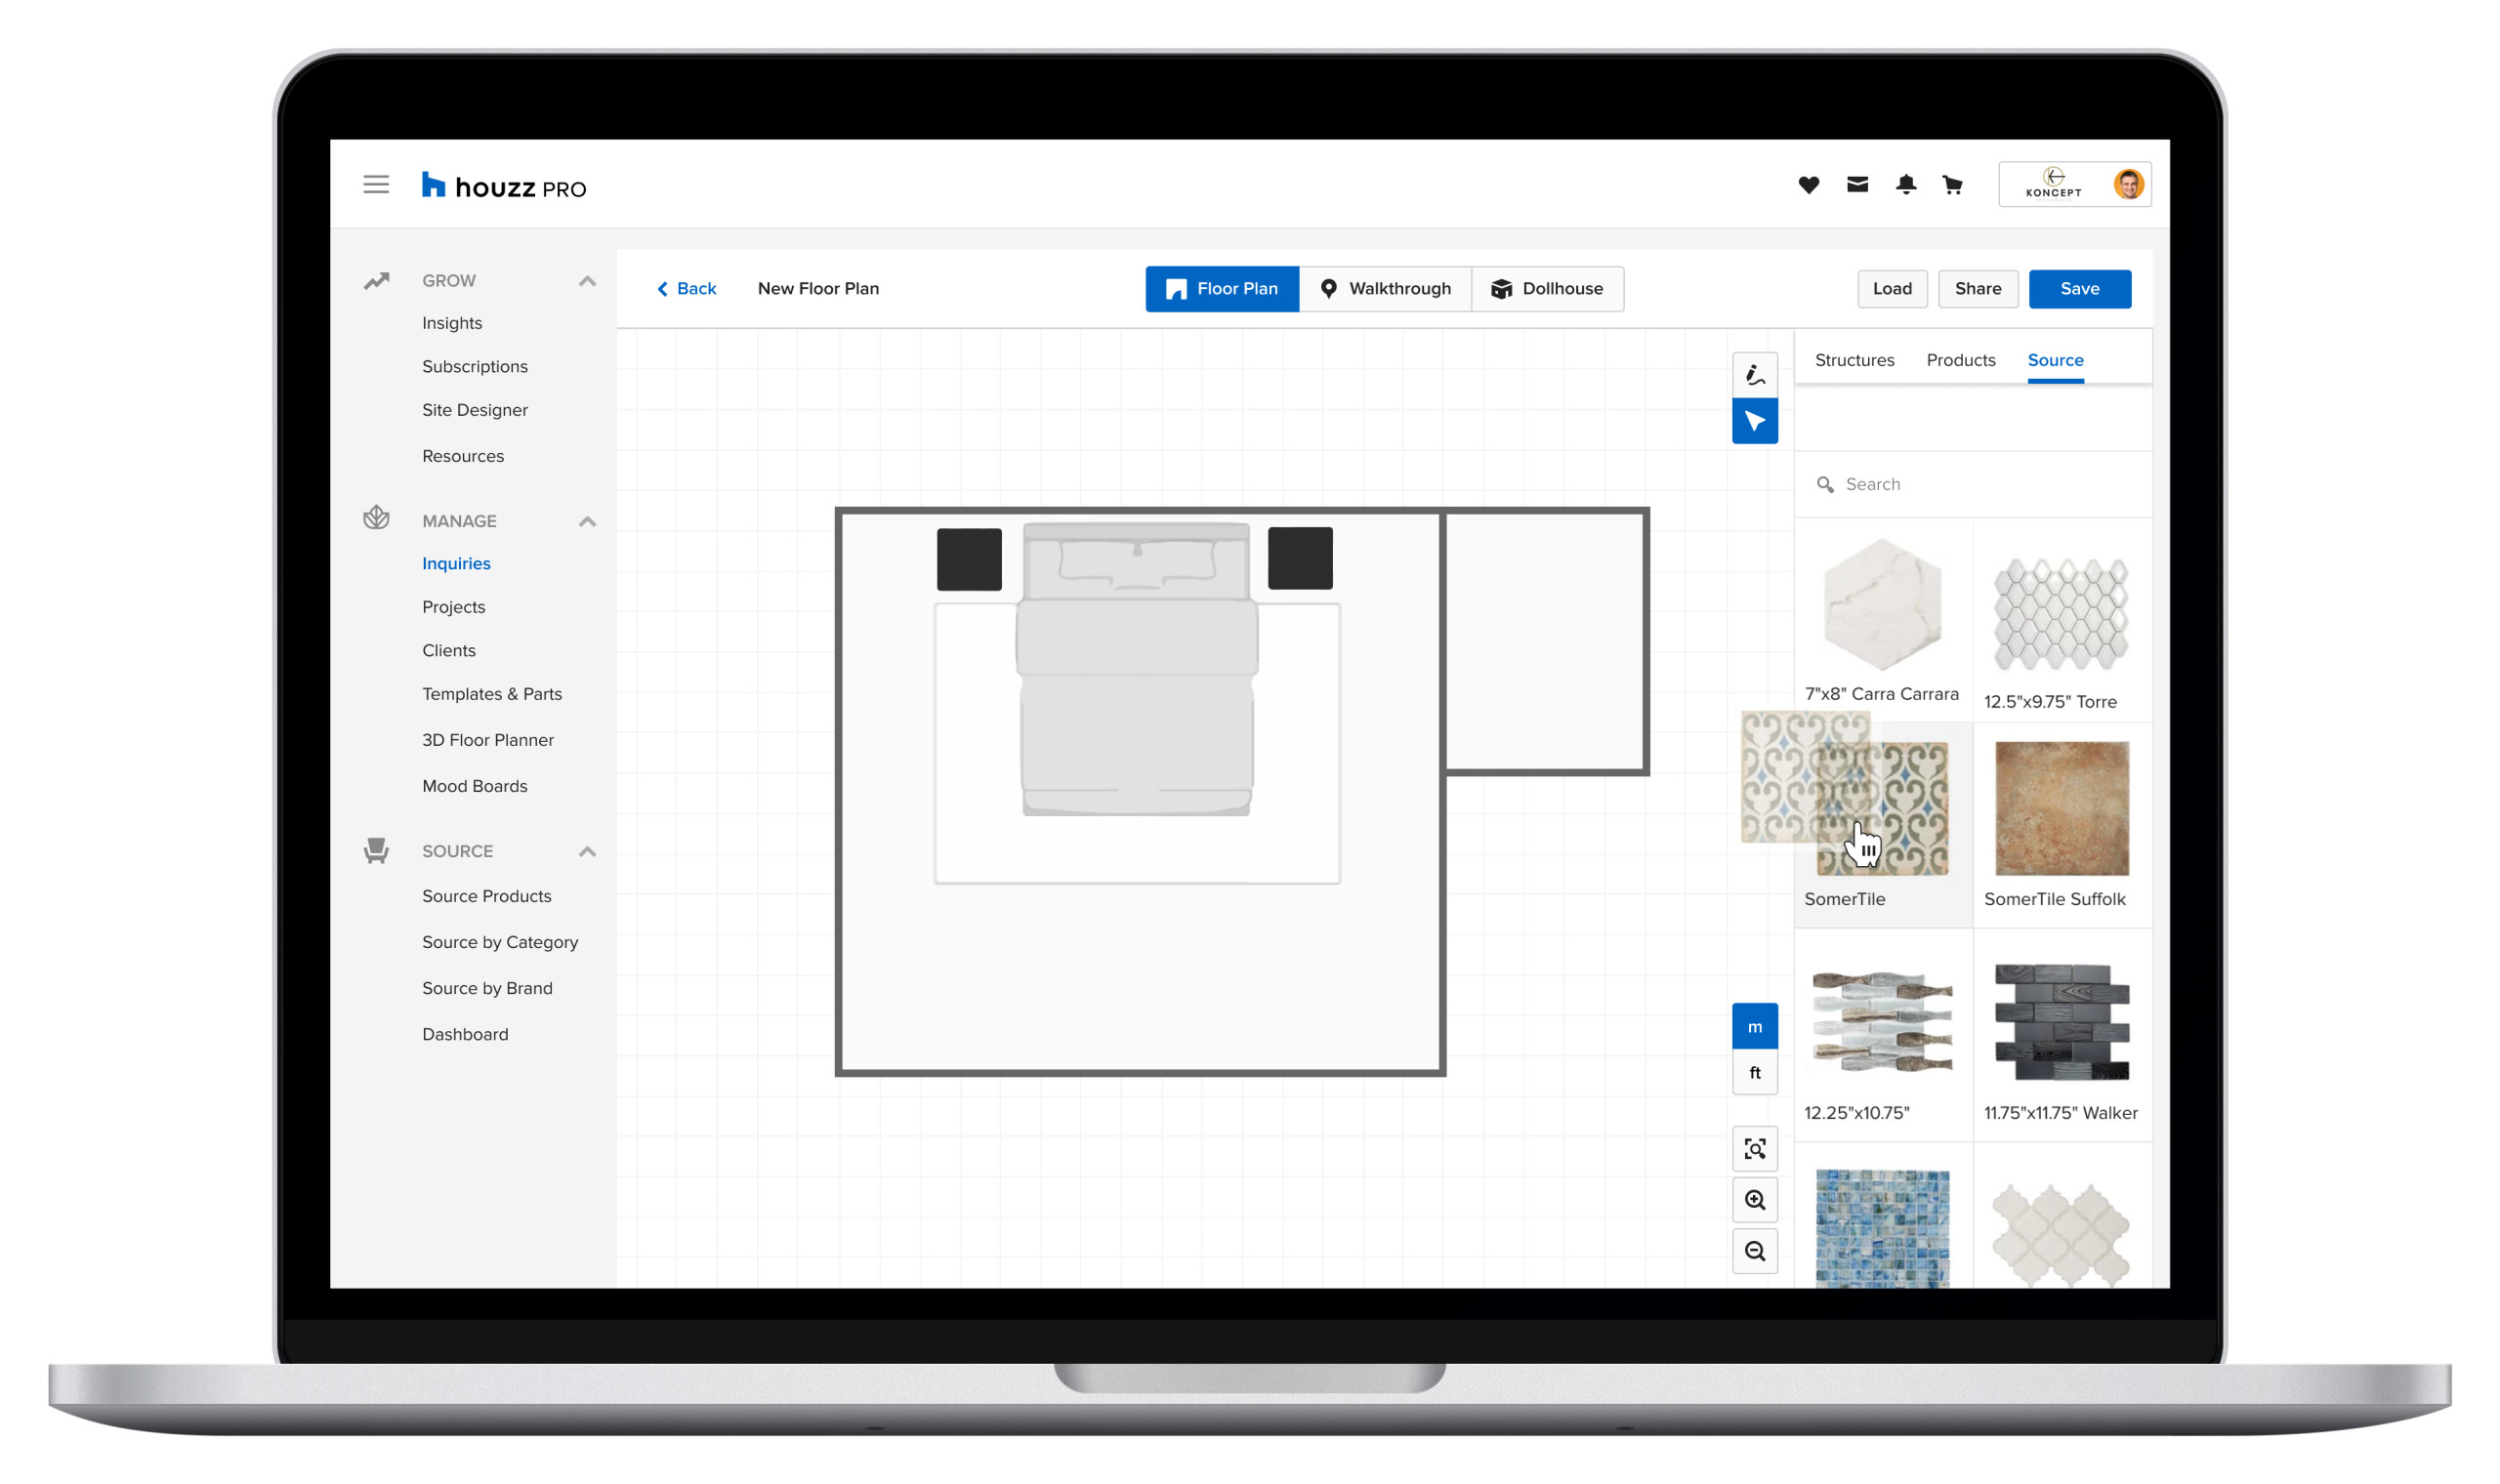Zoom out of the floor plan
Screen dimensions: 2500x1484
tap(1755, 1250)
